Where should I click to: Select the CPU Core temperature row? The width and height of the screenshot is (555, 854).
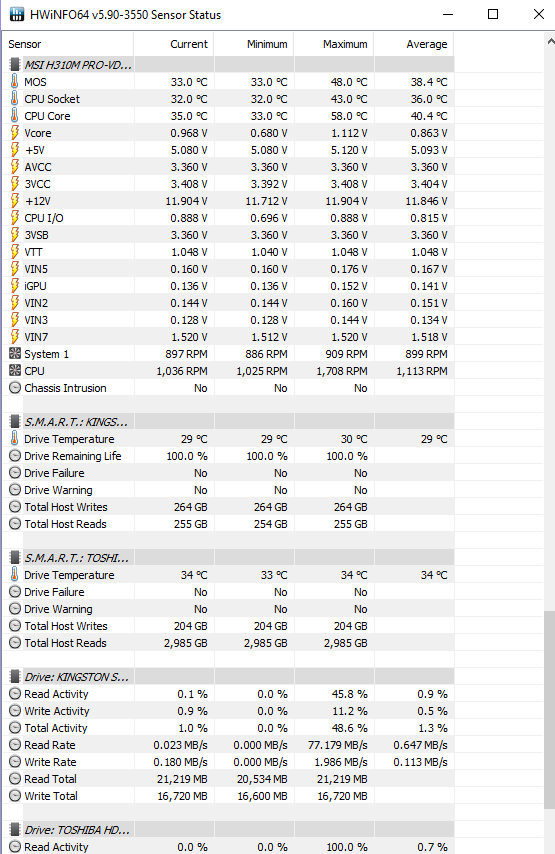(229, 116)
